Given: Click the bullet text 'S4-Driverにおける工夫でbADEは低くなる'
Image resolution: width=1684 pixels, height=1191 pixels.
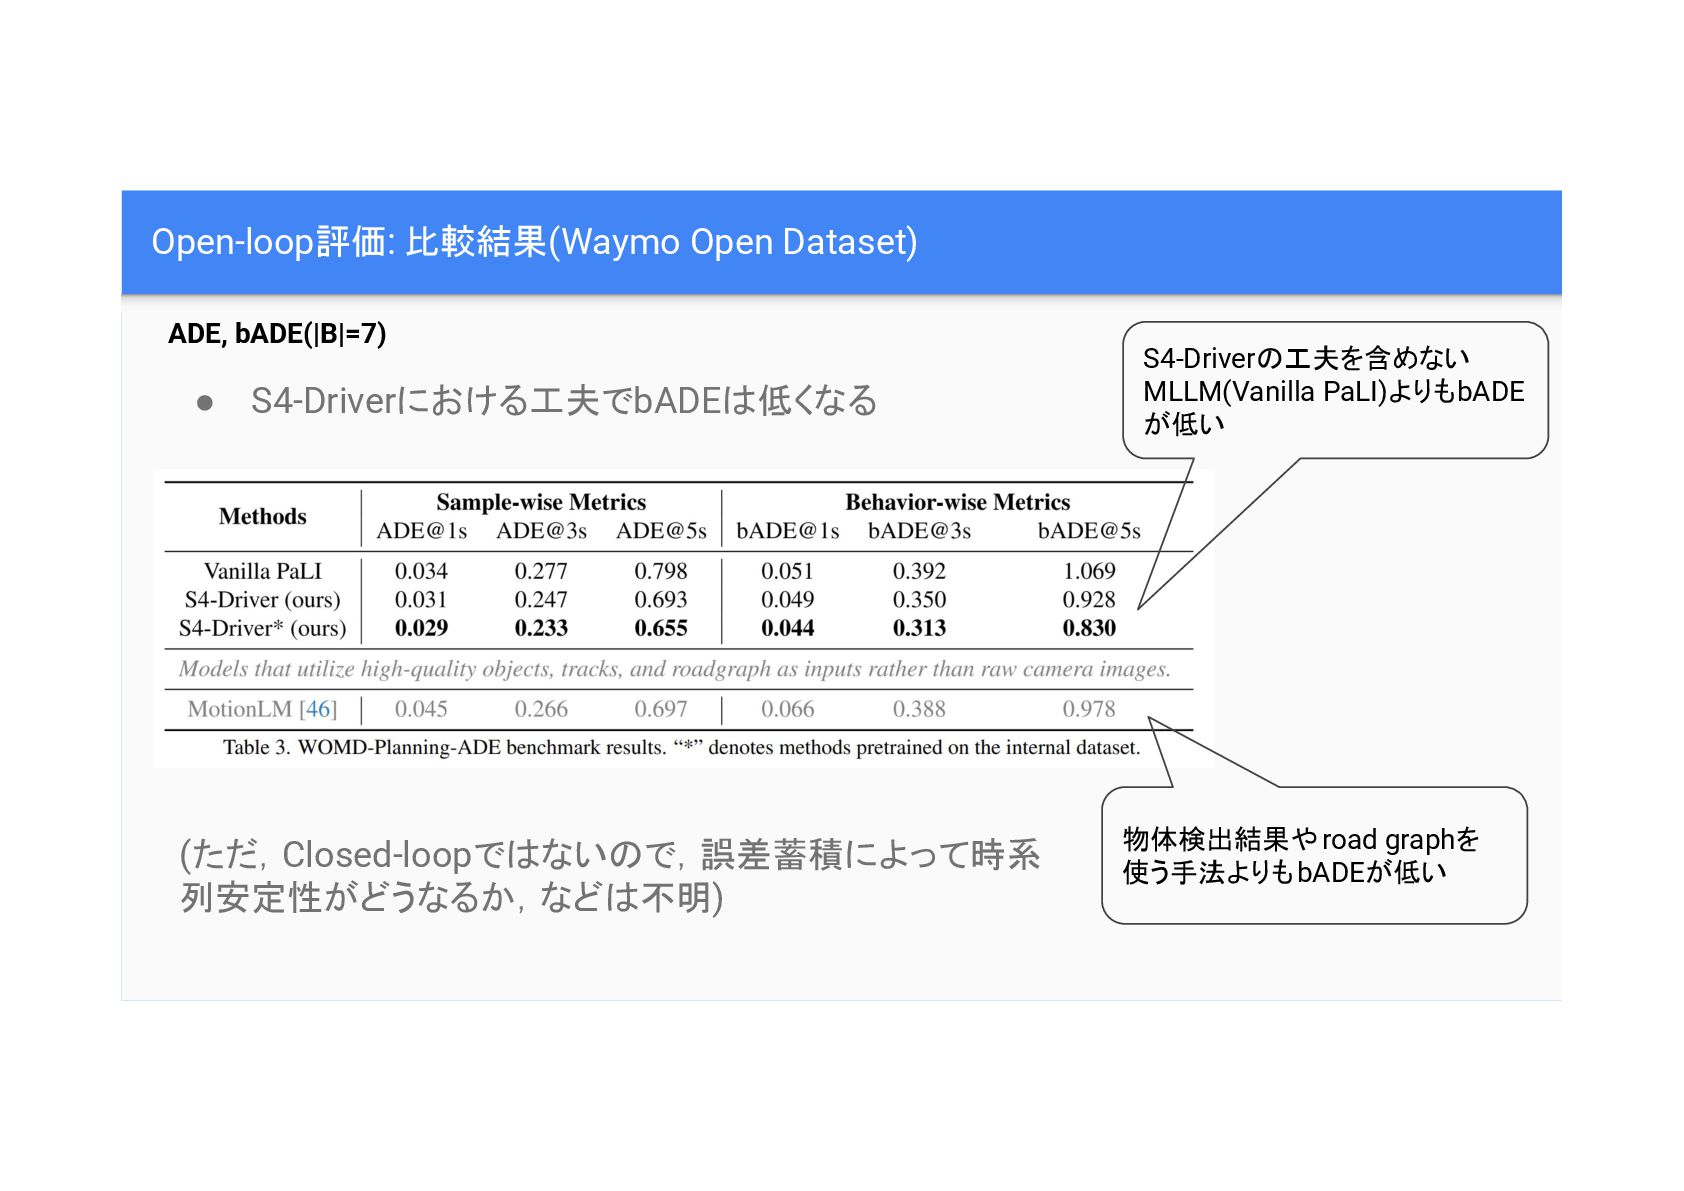Looking at the screenshot, I should [x=564, y=401].
